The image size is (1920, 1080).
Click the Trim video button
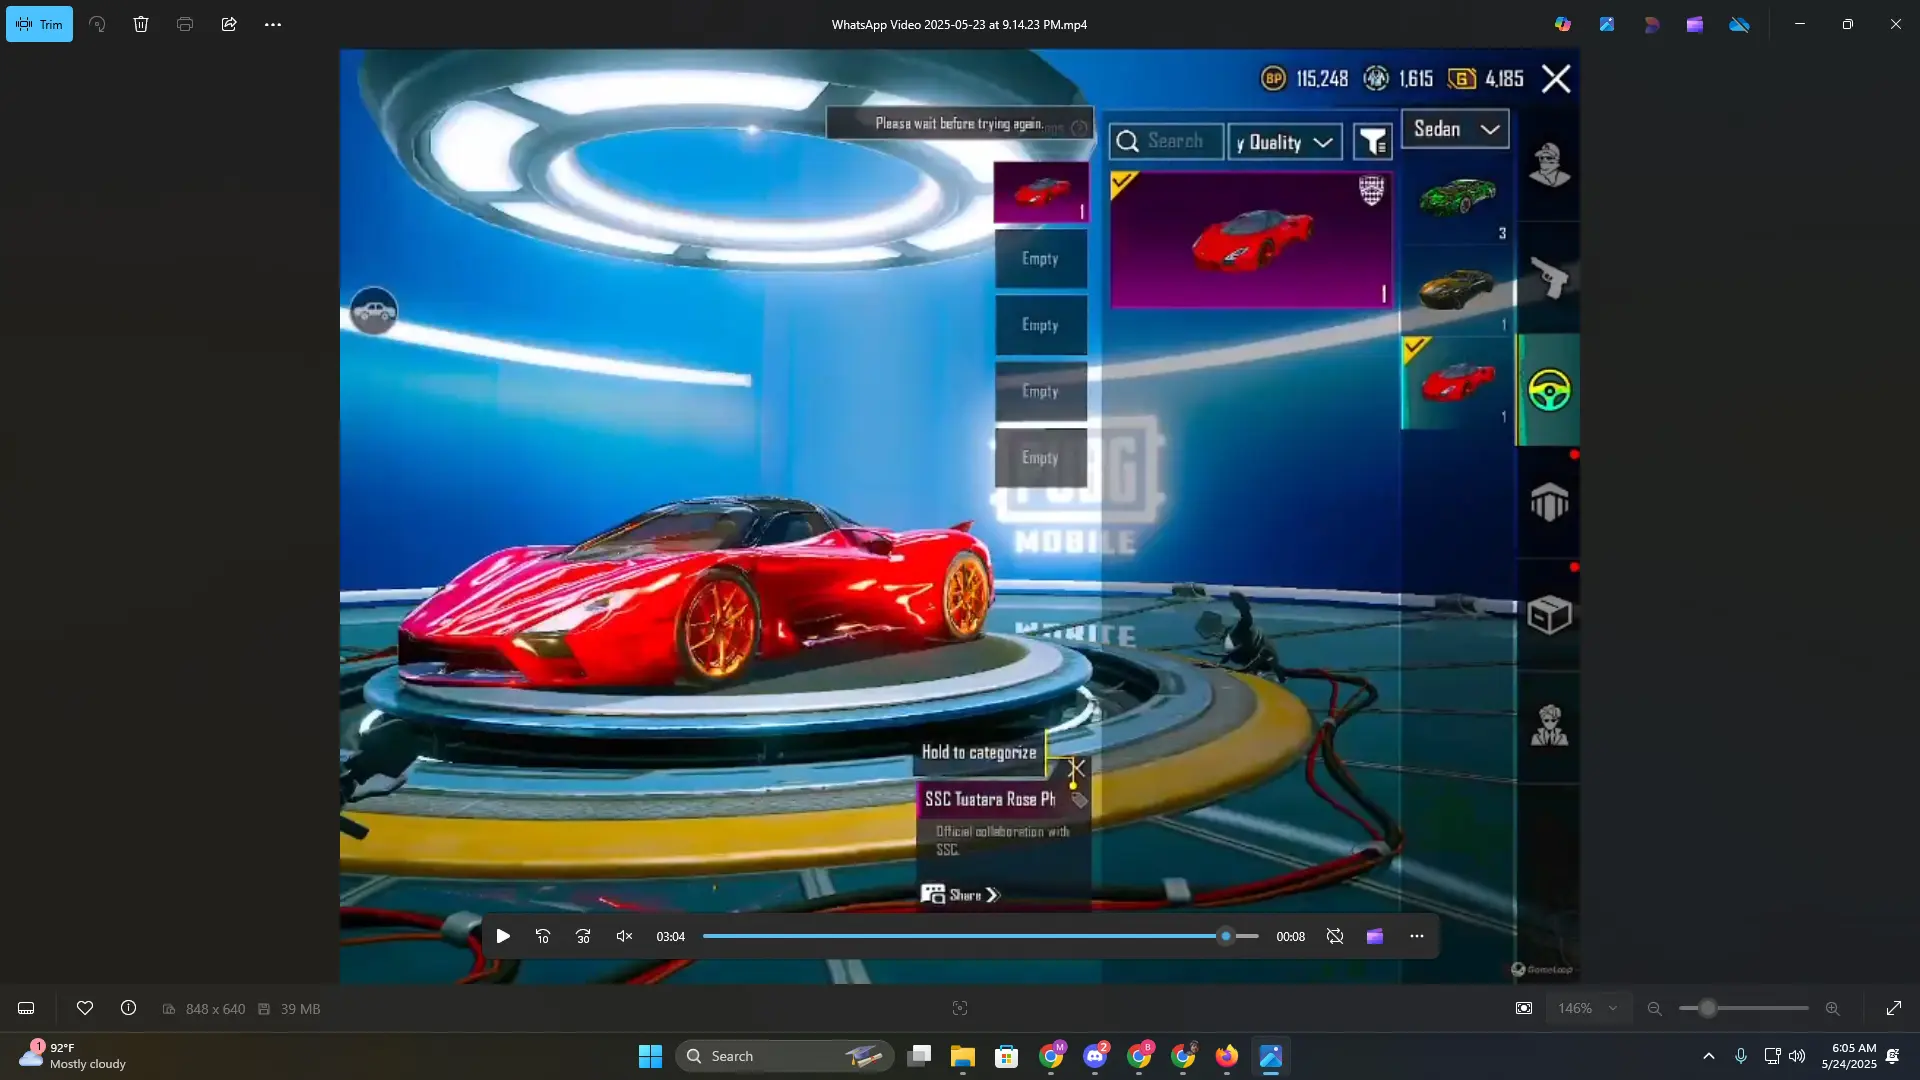click(x=39, y=24)
